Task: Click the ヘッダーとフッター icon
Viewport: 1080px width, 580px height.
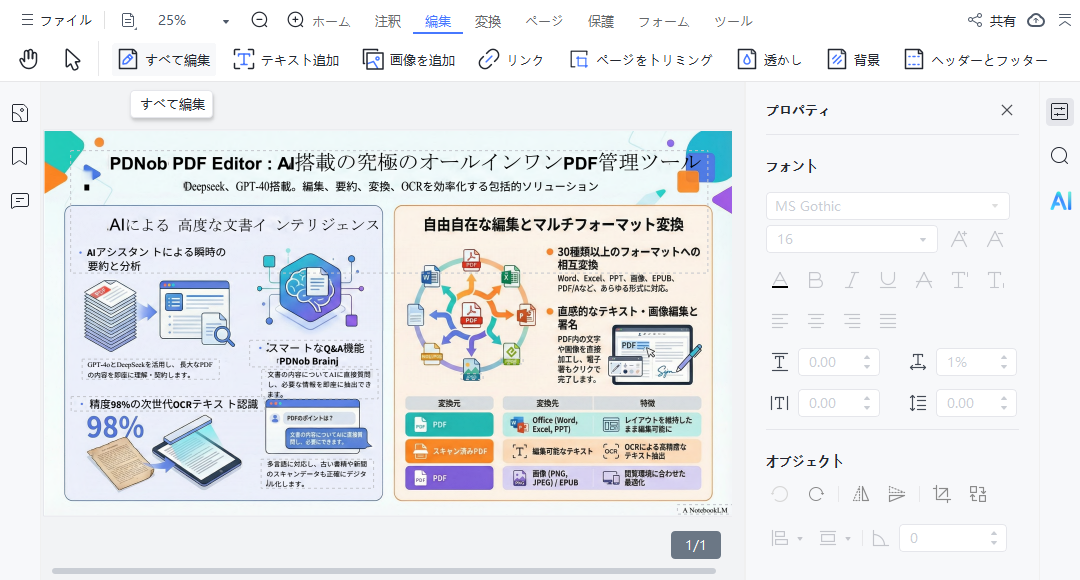Action: [913, 59]
